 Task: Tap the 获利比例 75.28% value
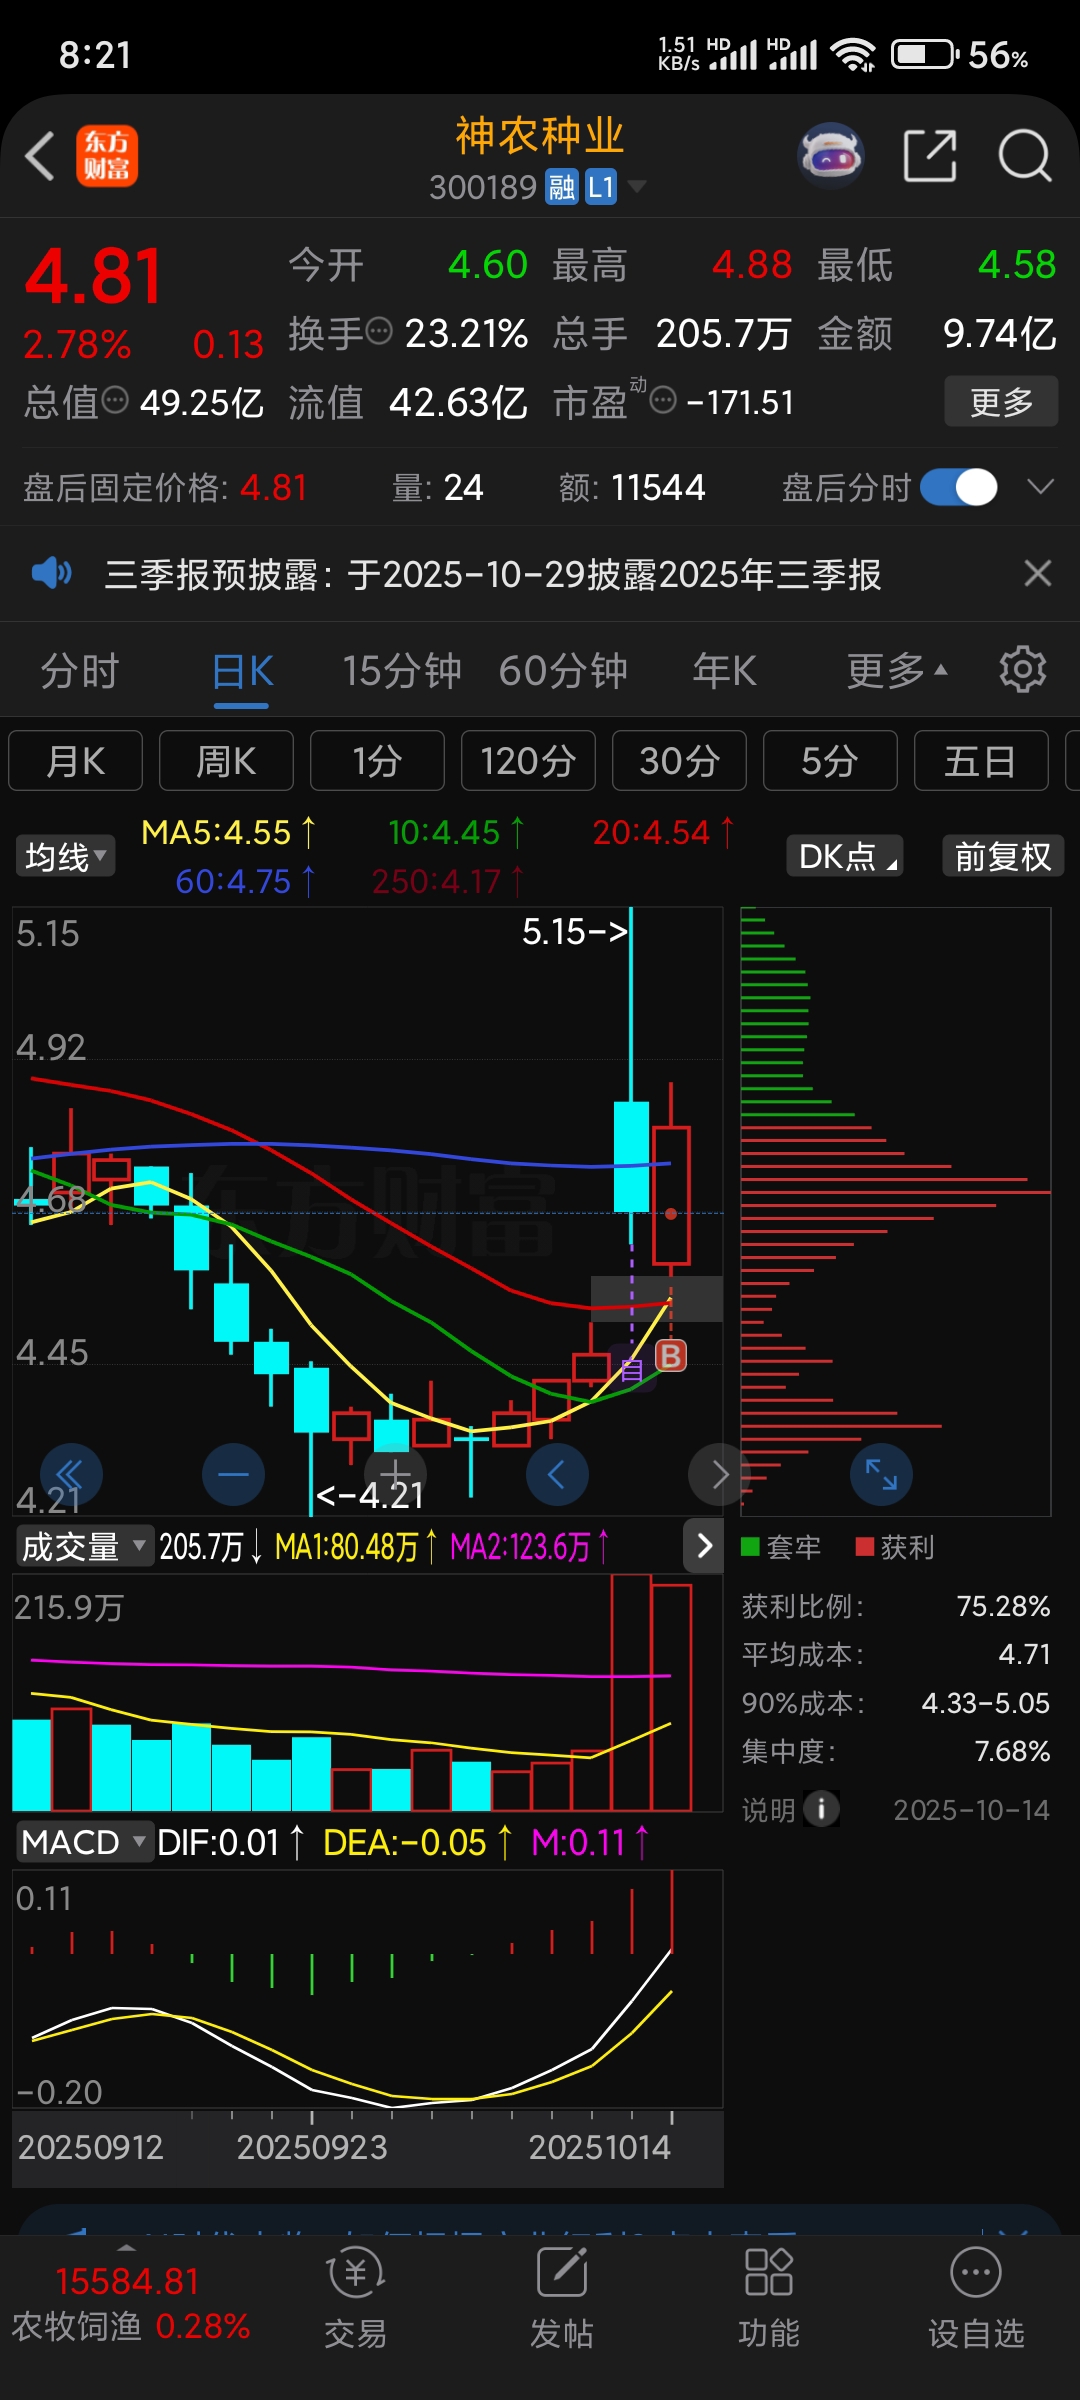pos(1003,1606)
